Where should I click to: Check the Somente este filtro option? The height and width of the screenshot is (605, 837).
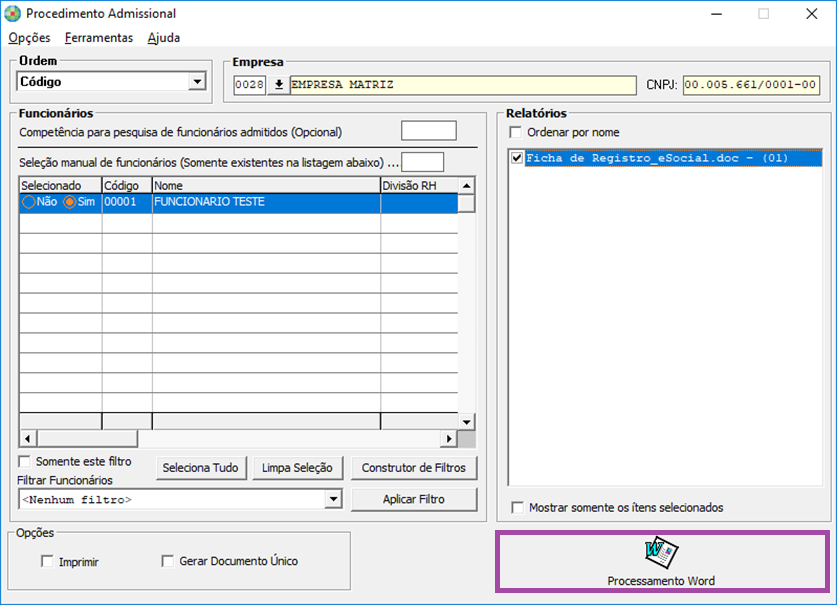click(x=25, y=461)
